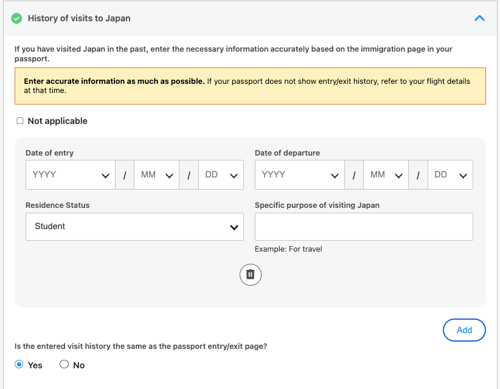Open the Date of entry day dropdown
Screen dimensions: 500x389
pos(221,175)
